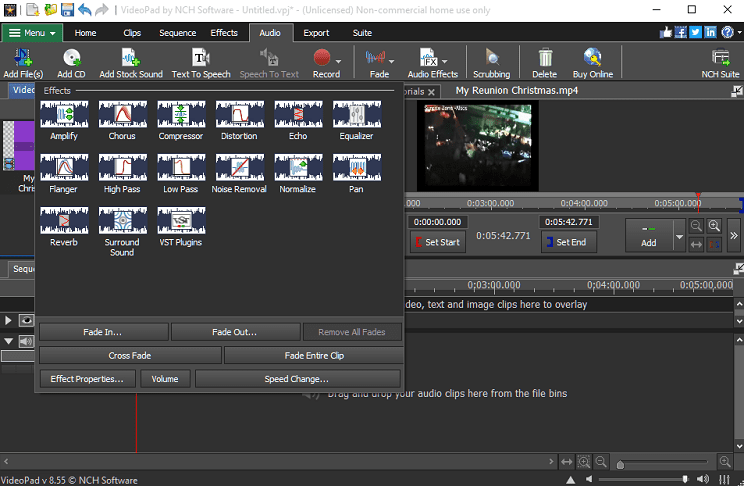Click Set End button
This screenshot has width=744, height=486.
pos(568,242)
